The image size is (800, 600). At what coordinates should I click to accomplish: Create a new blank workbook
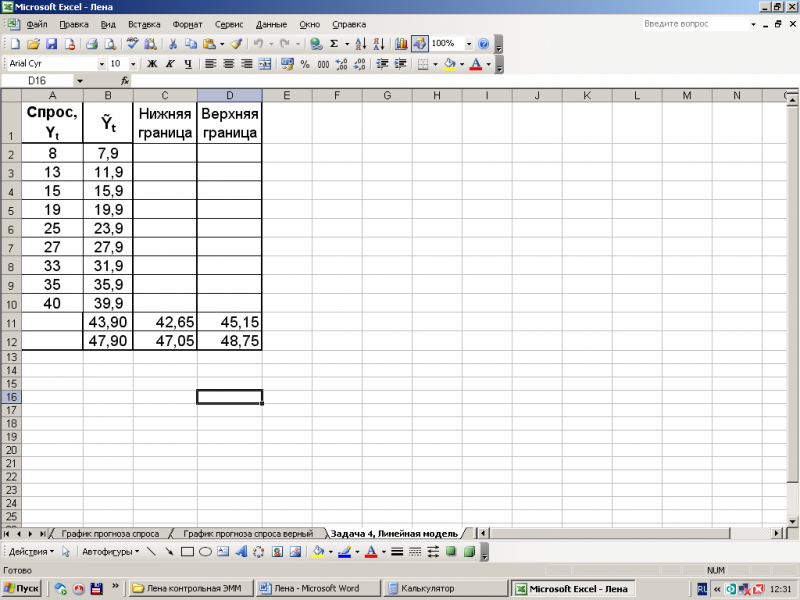click(x=15, y=44)
